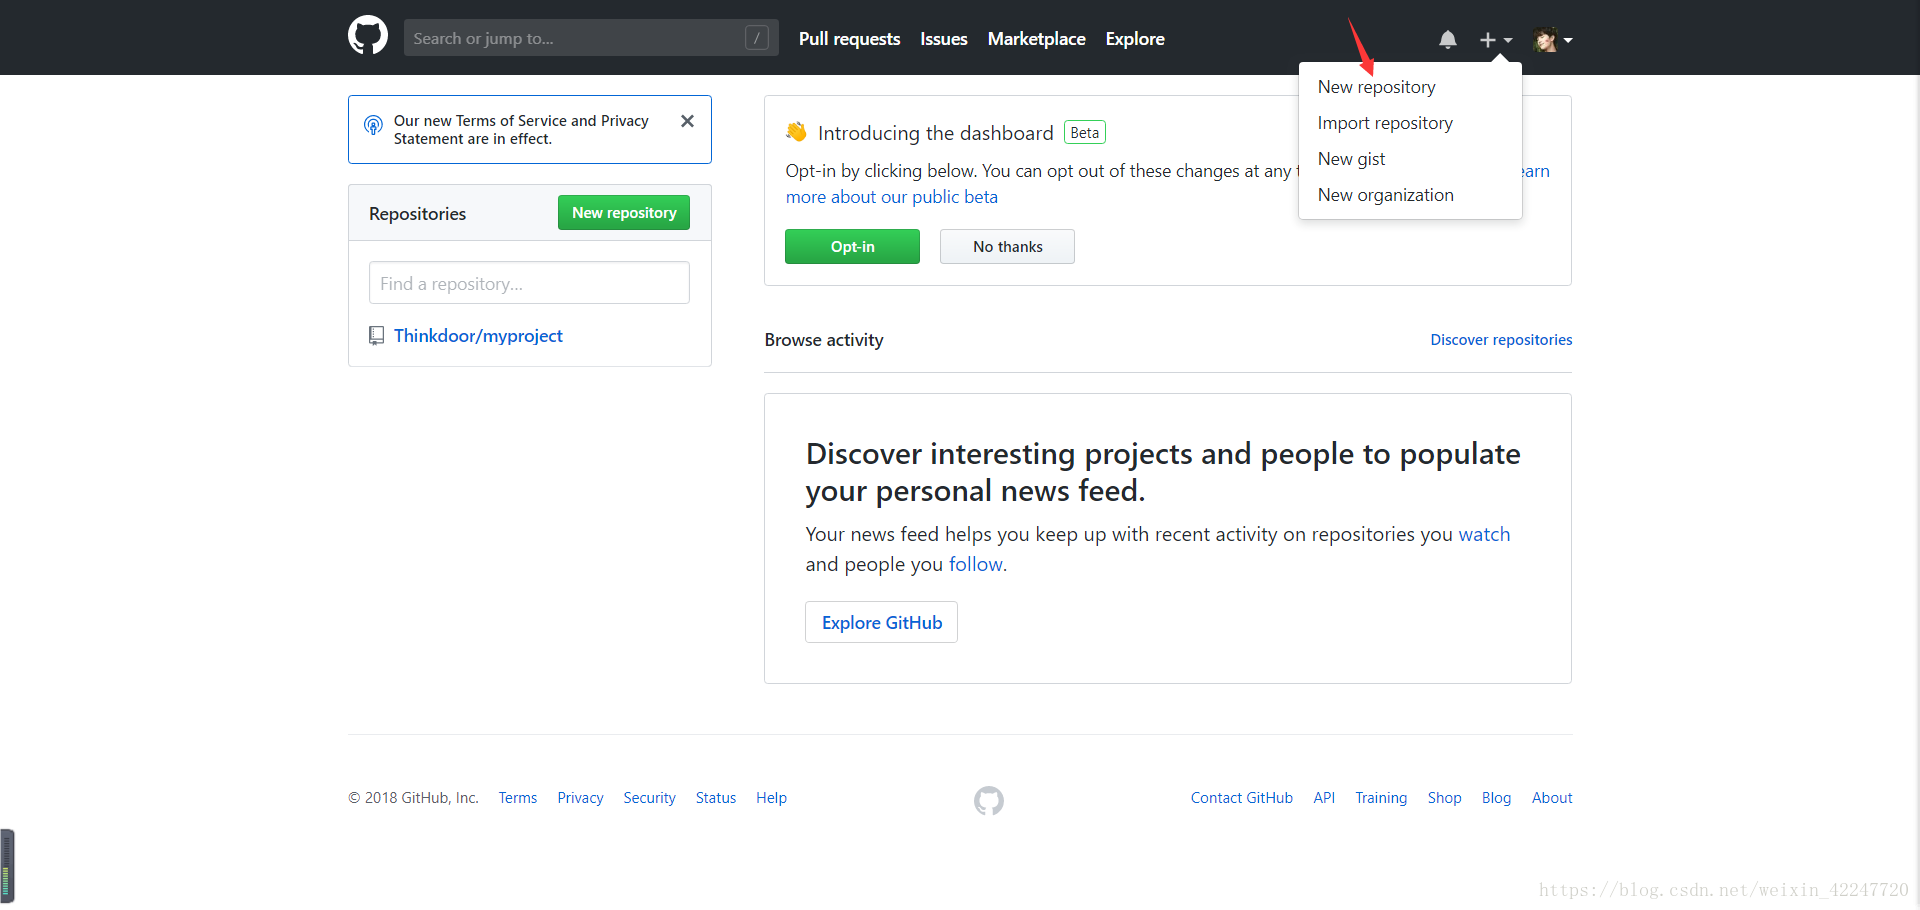Image resolution: width=1920 pixels, height=910 pixels.
Task: Click the GitHub Octocat logo in header
Action: 368,36
